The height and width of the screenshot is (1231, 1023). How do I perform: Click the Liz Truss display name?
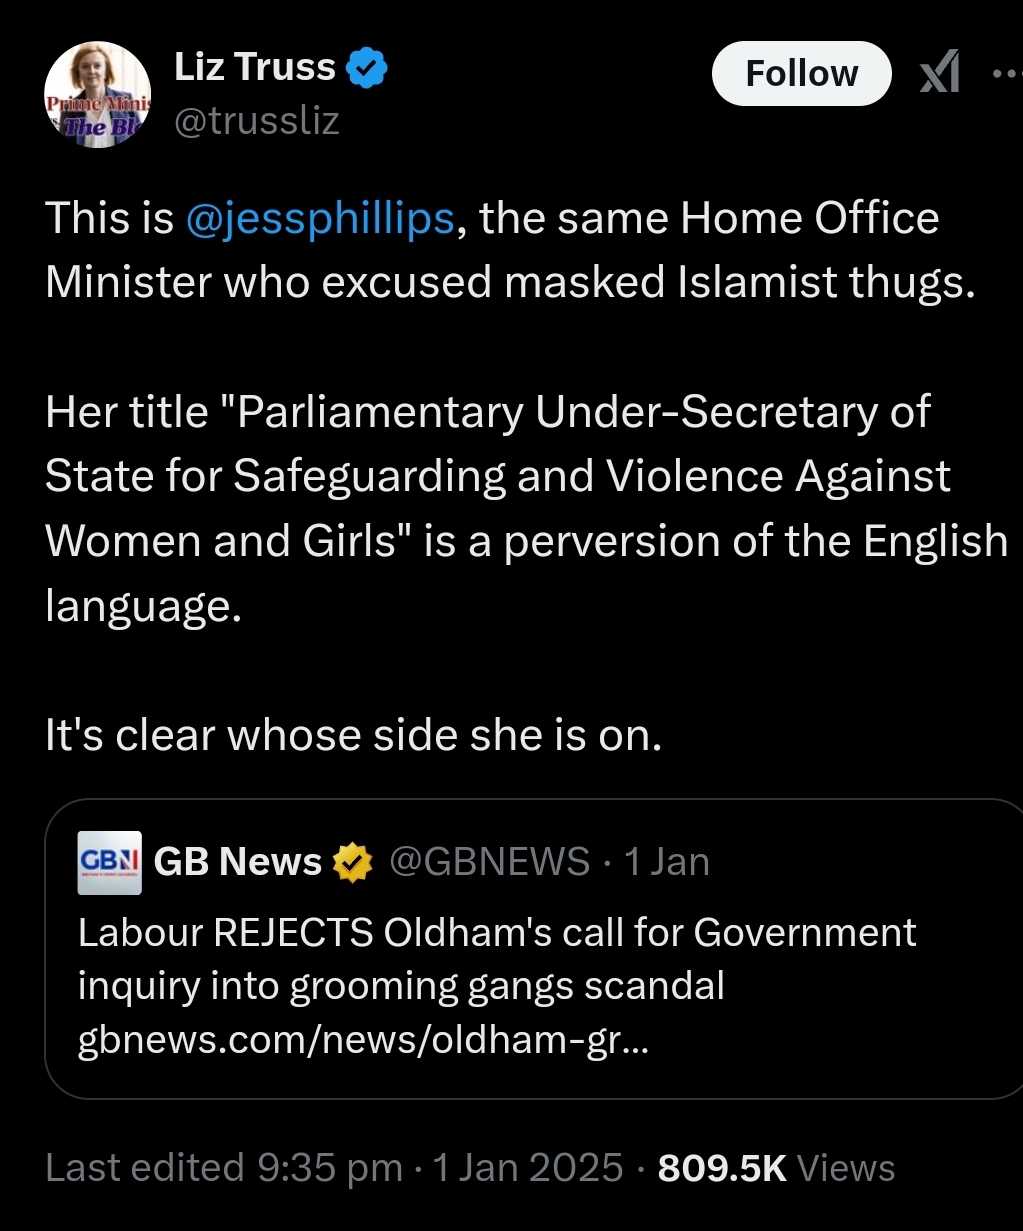(254, 68)
